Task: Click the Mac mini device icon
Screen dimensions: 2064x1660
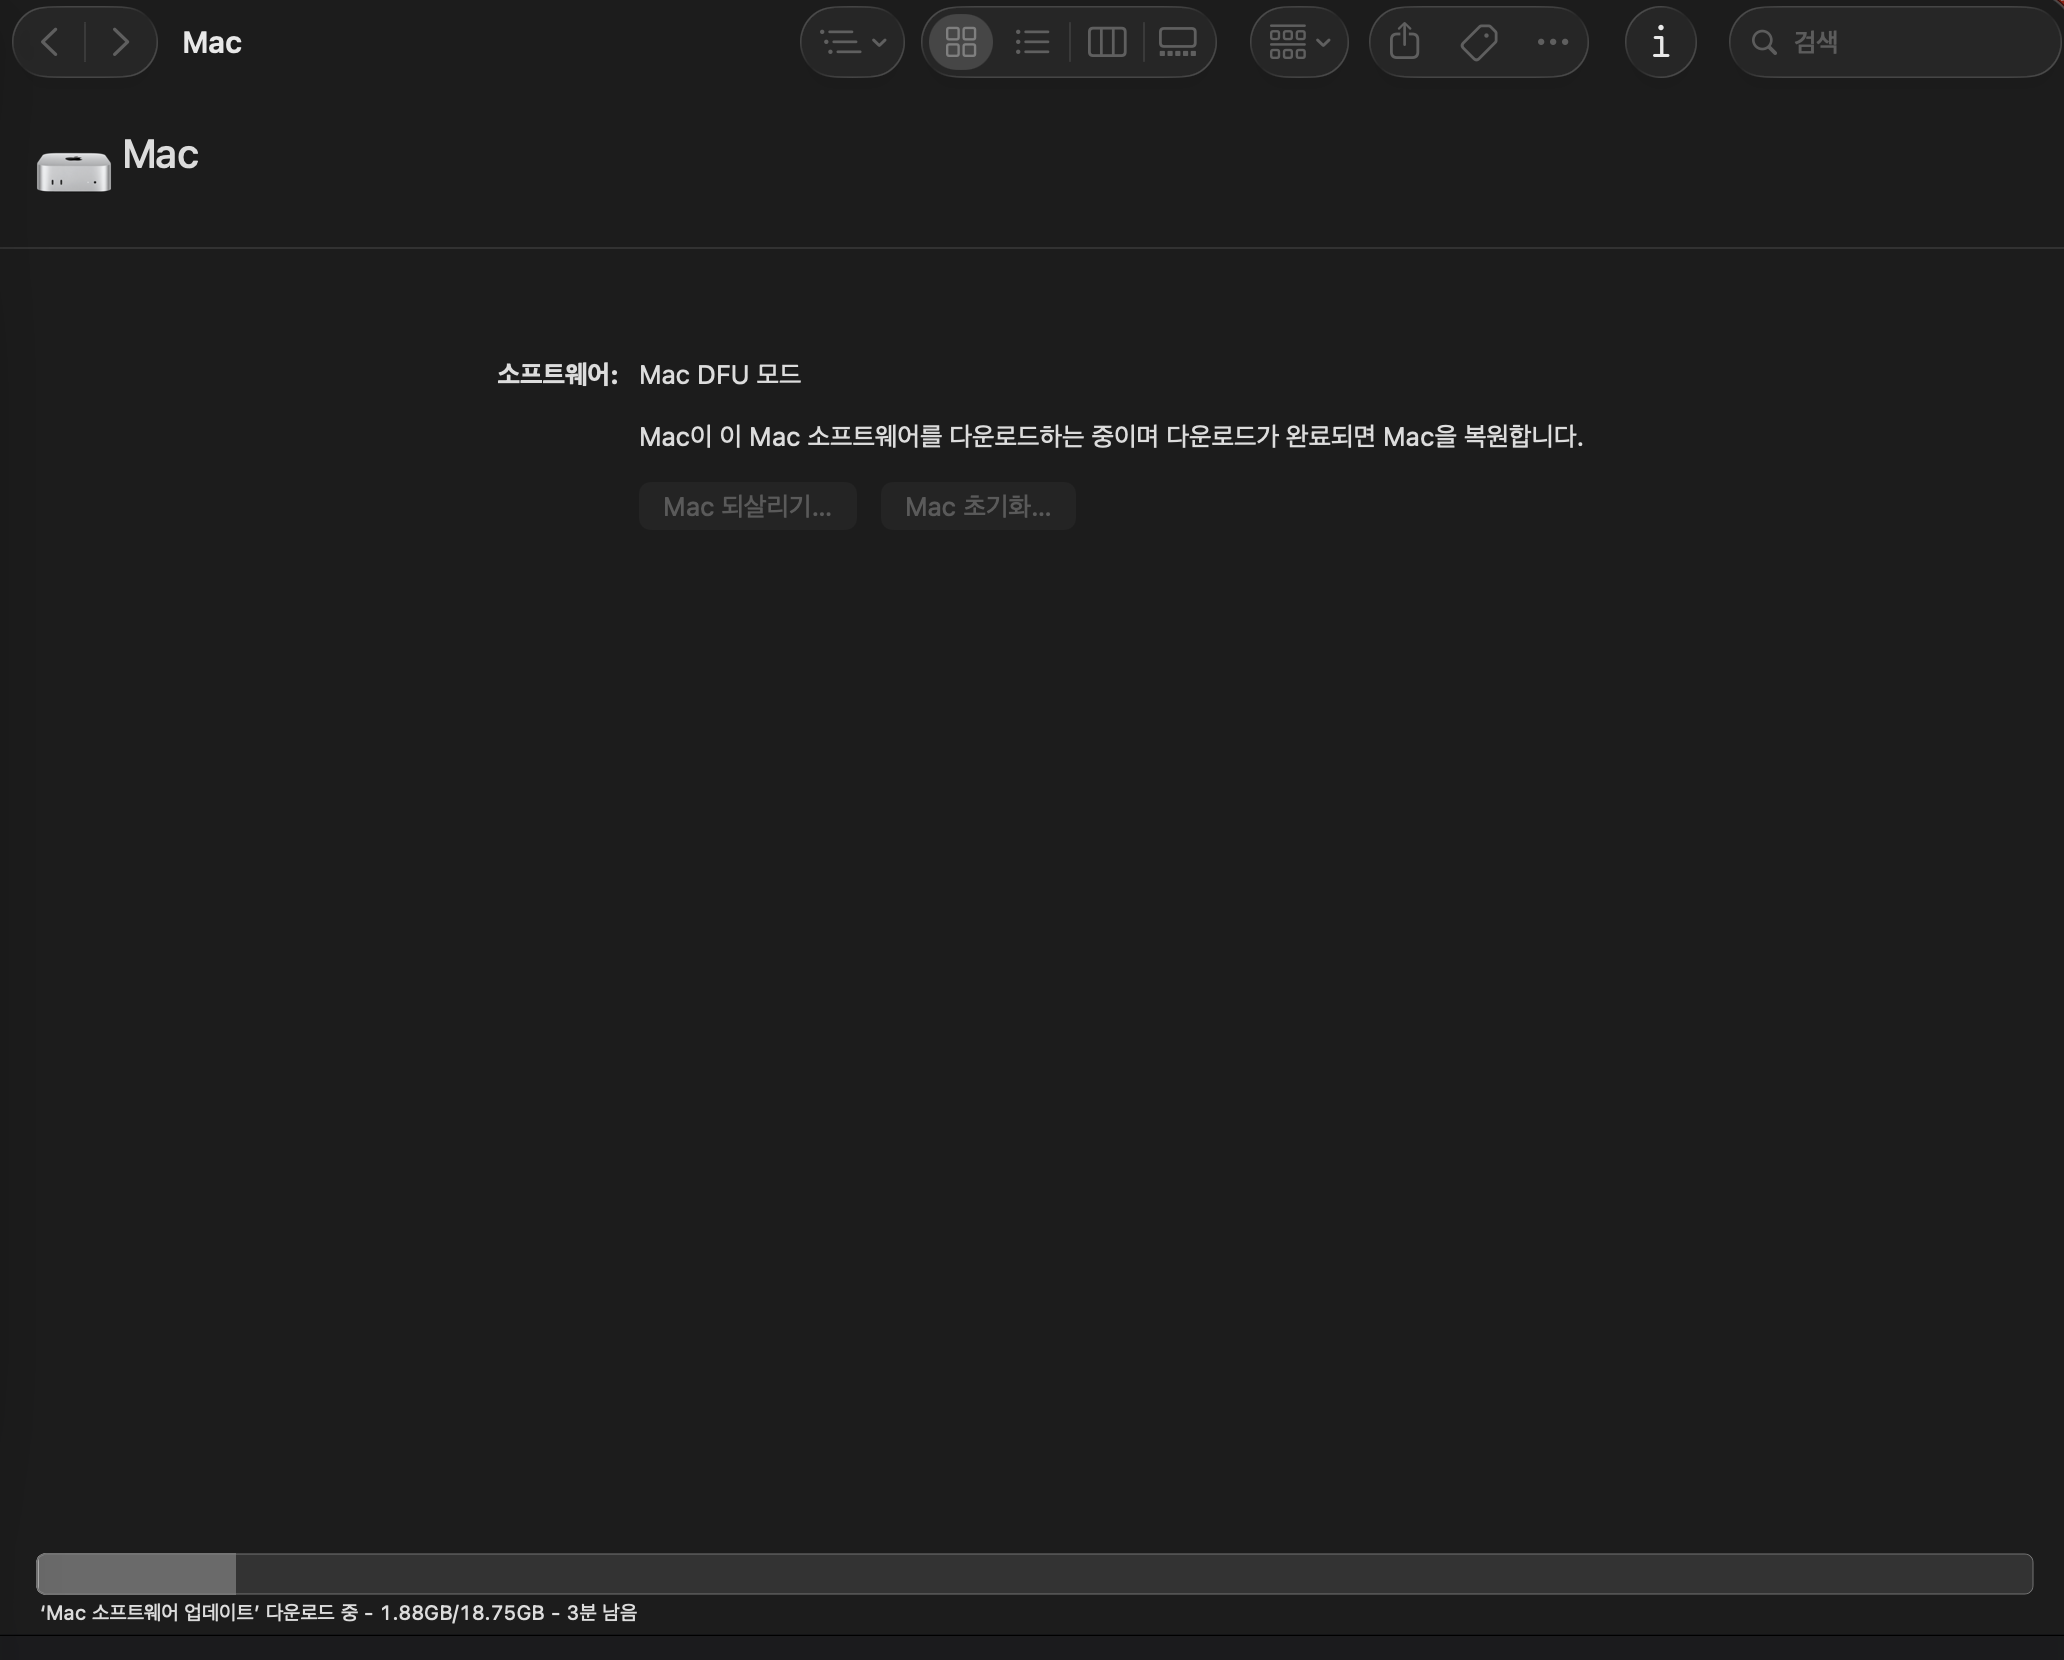Action: 73,171
